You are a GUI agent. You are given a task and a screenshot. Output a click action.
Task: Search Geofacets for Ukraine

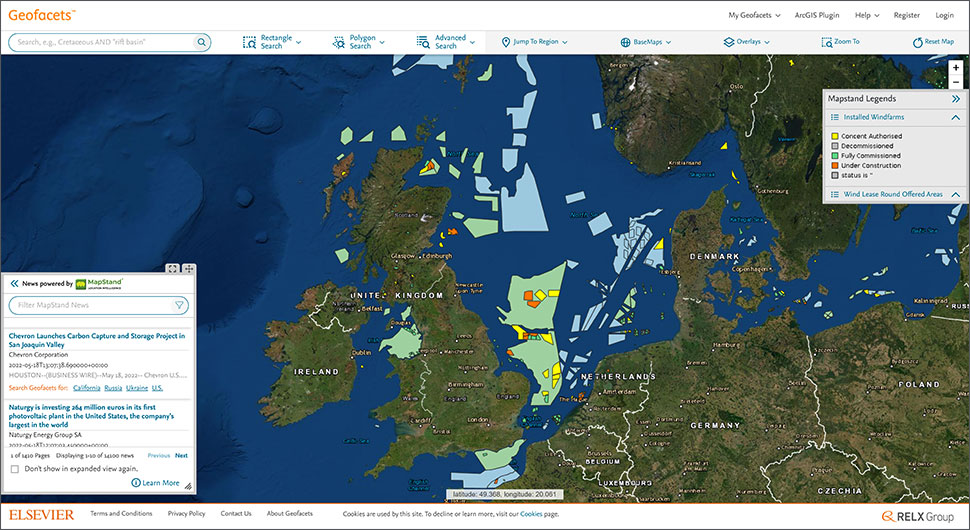[137, 388]
